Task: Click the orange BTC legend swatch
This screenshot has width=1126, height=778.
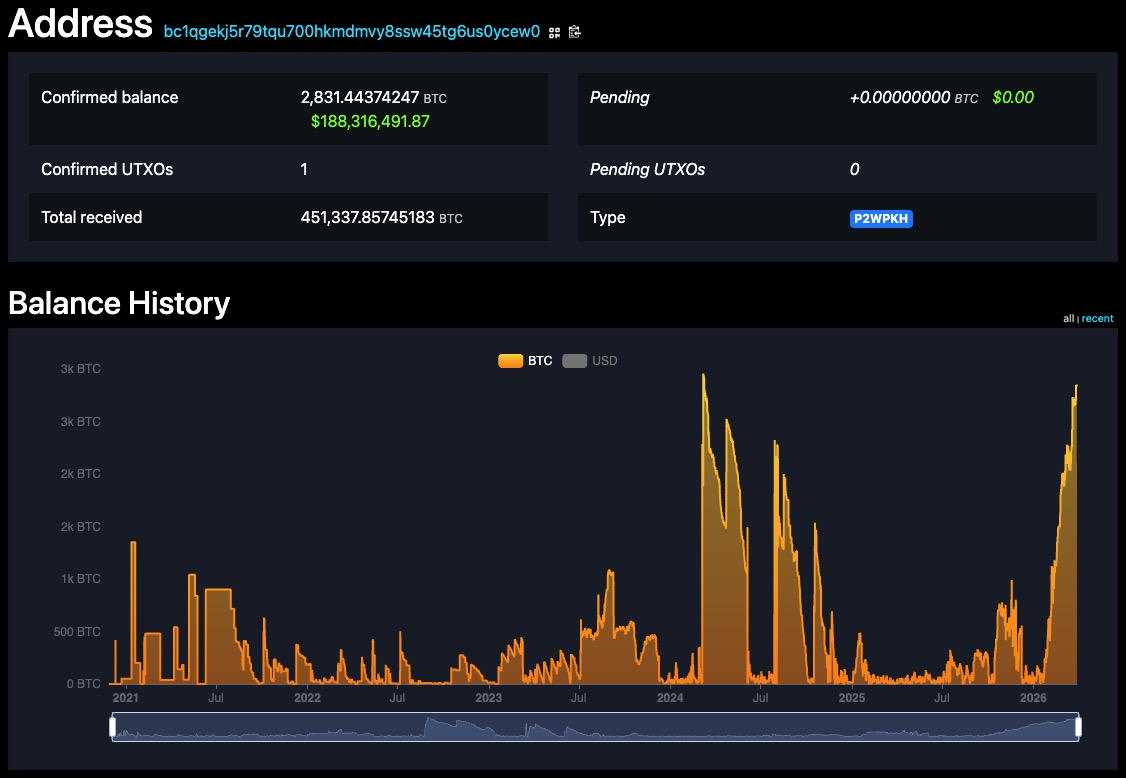Action: pyautogui.click(x=511, y=361)
